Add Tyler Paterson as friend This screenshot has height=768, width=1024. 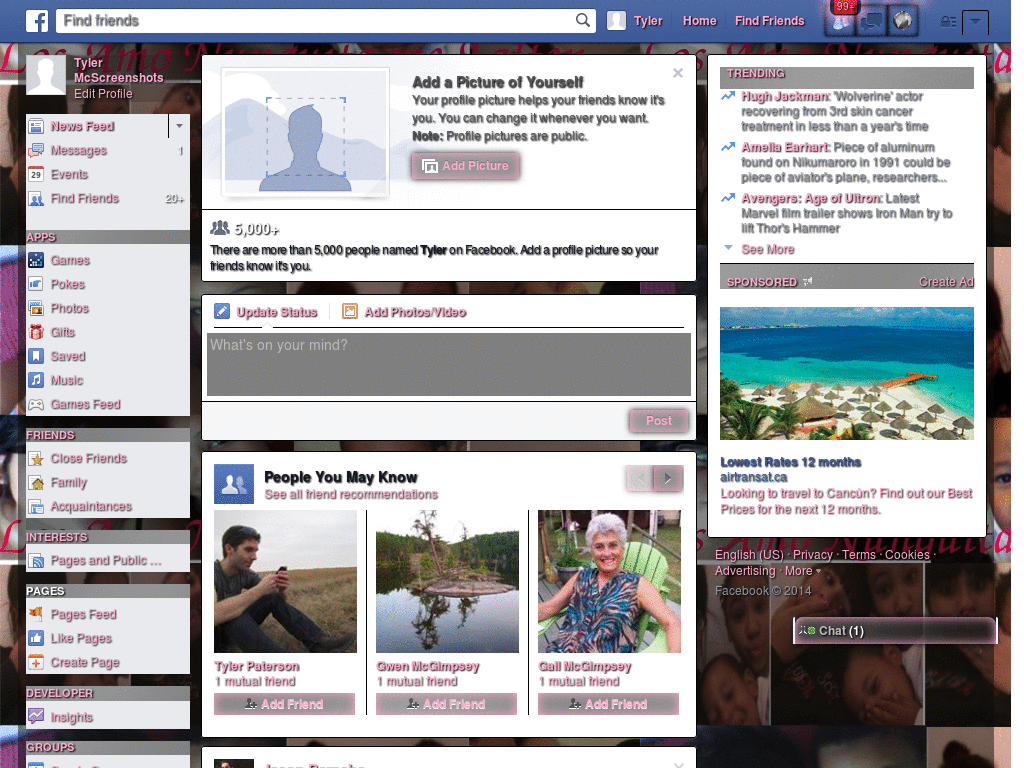point(284,705)
